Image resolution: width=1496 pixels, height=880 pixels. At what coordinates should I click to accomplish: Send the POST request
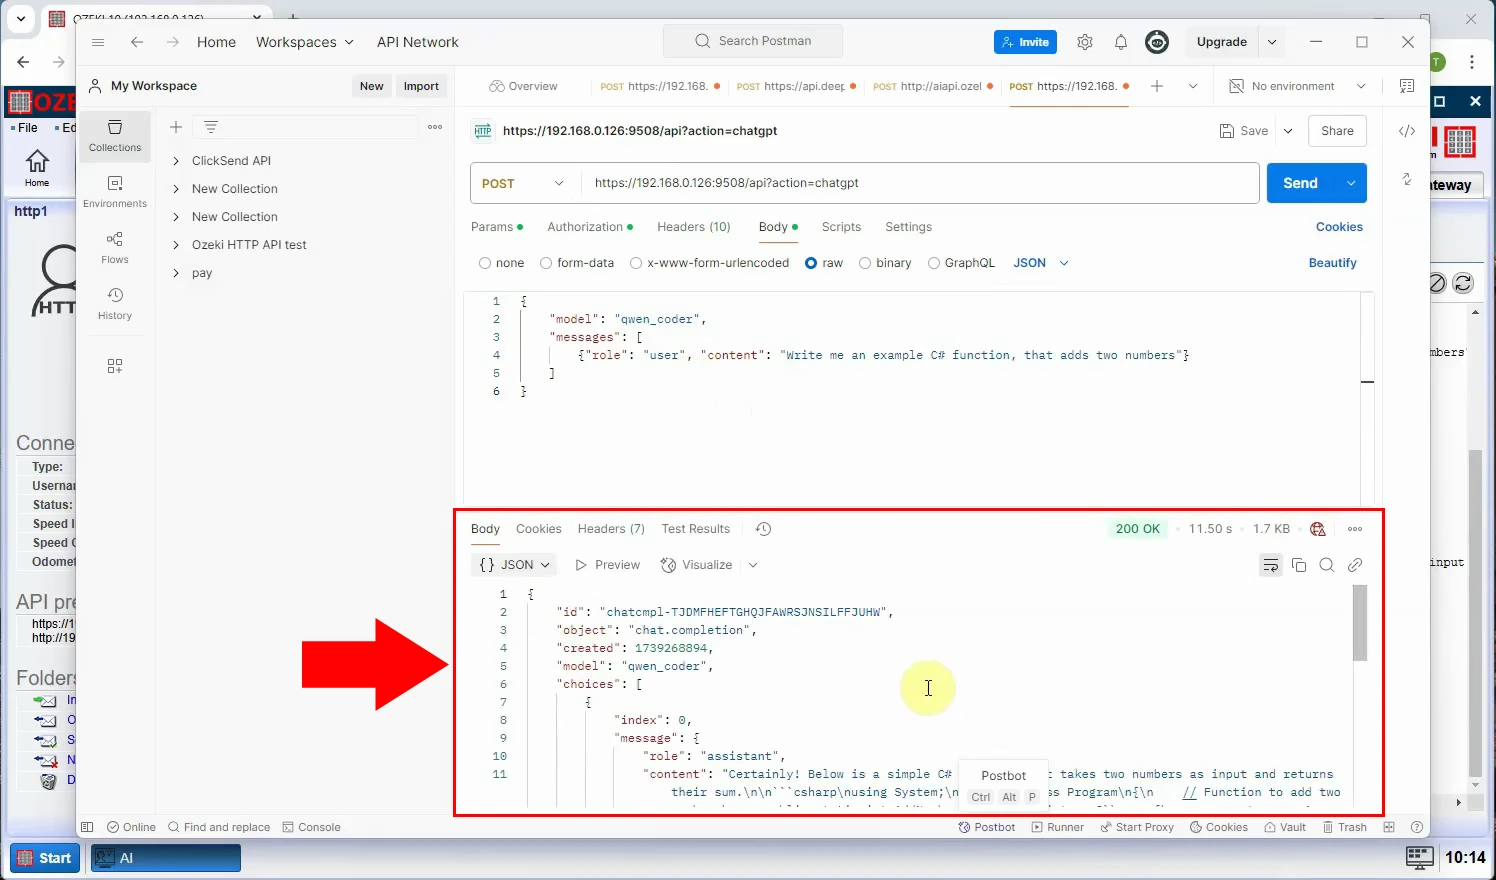pyautogui.click(x=1301, y=183)
